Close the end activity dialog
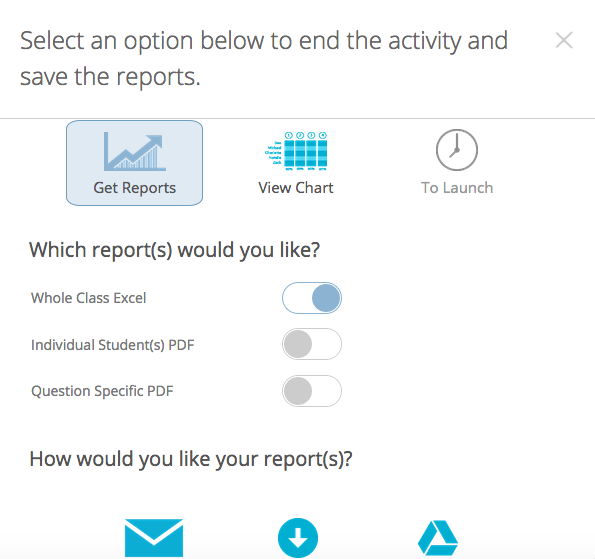 click(x=564, y=40)
